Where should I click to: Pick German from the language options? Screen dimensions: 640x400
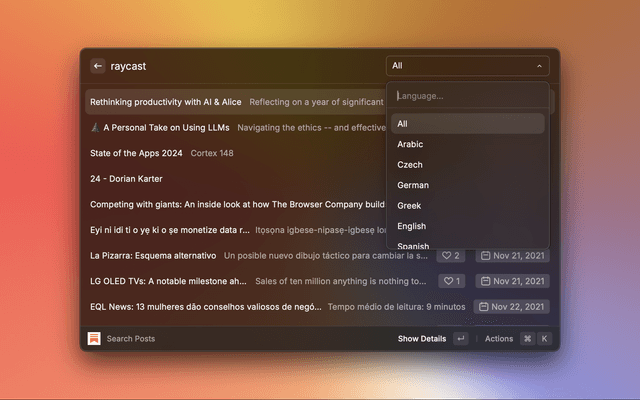point(413,185)
